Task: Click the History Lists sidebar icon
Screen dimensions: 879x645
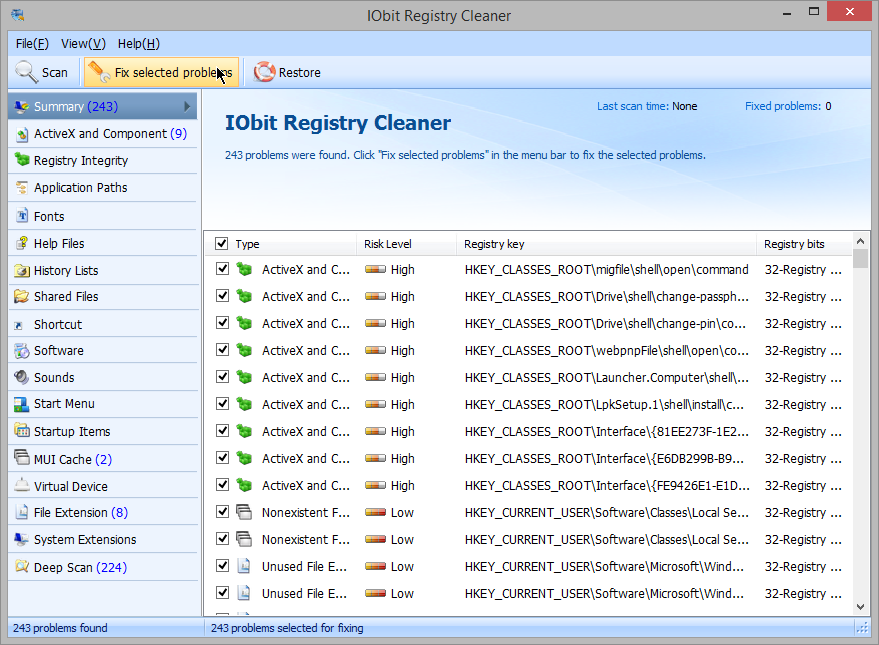Action: click(22, 271)
